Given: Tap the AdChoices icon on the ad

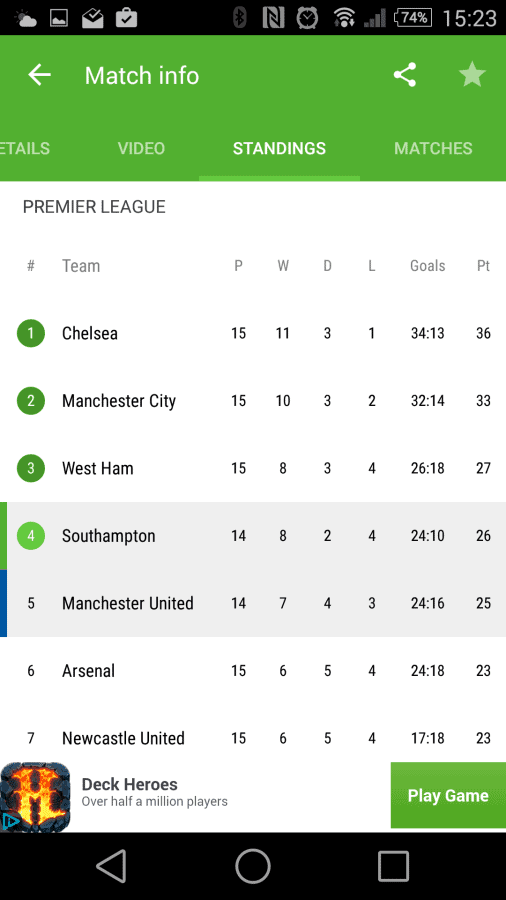Looking at the screenshot, I should coord(9,821).
